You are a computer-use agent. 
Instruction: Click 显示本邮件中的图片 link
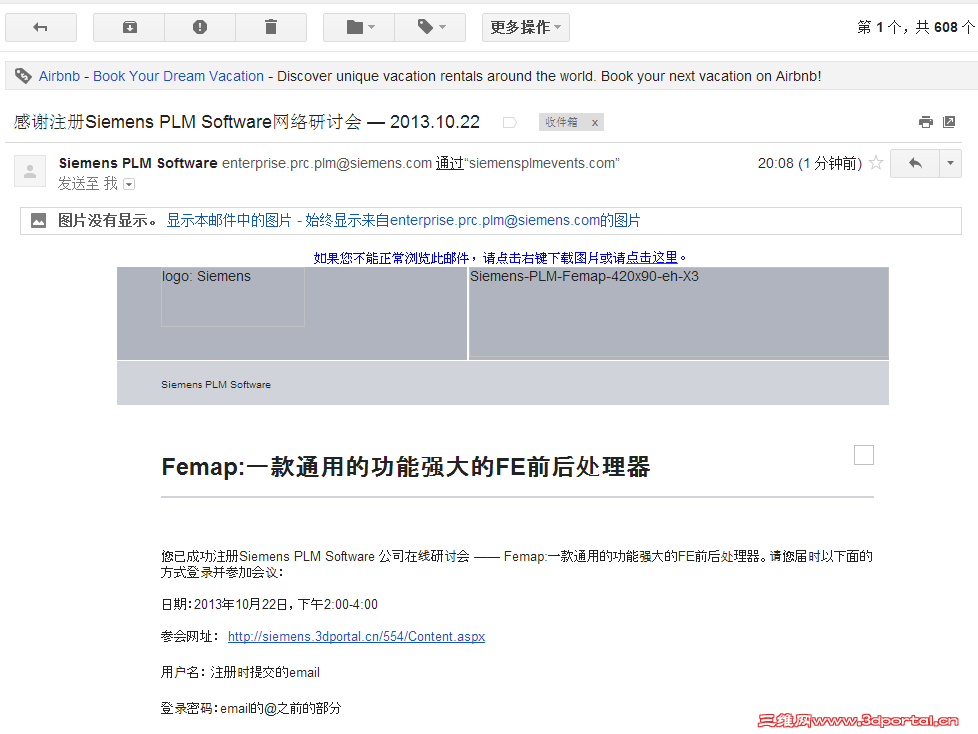(x=229, y=221)
